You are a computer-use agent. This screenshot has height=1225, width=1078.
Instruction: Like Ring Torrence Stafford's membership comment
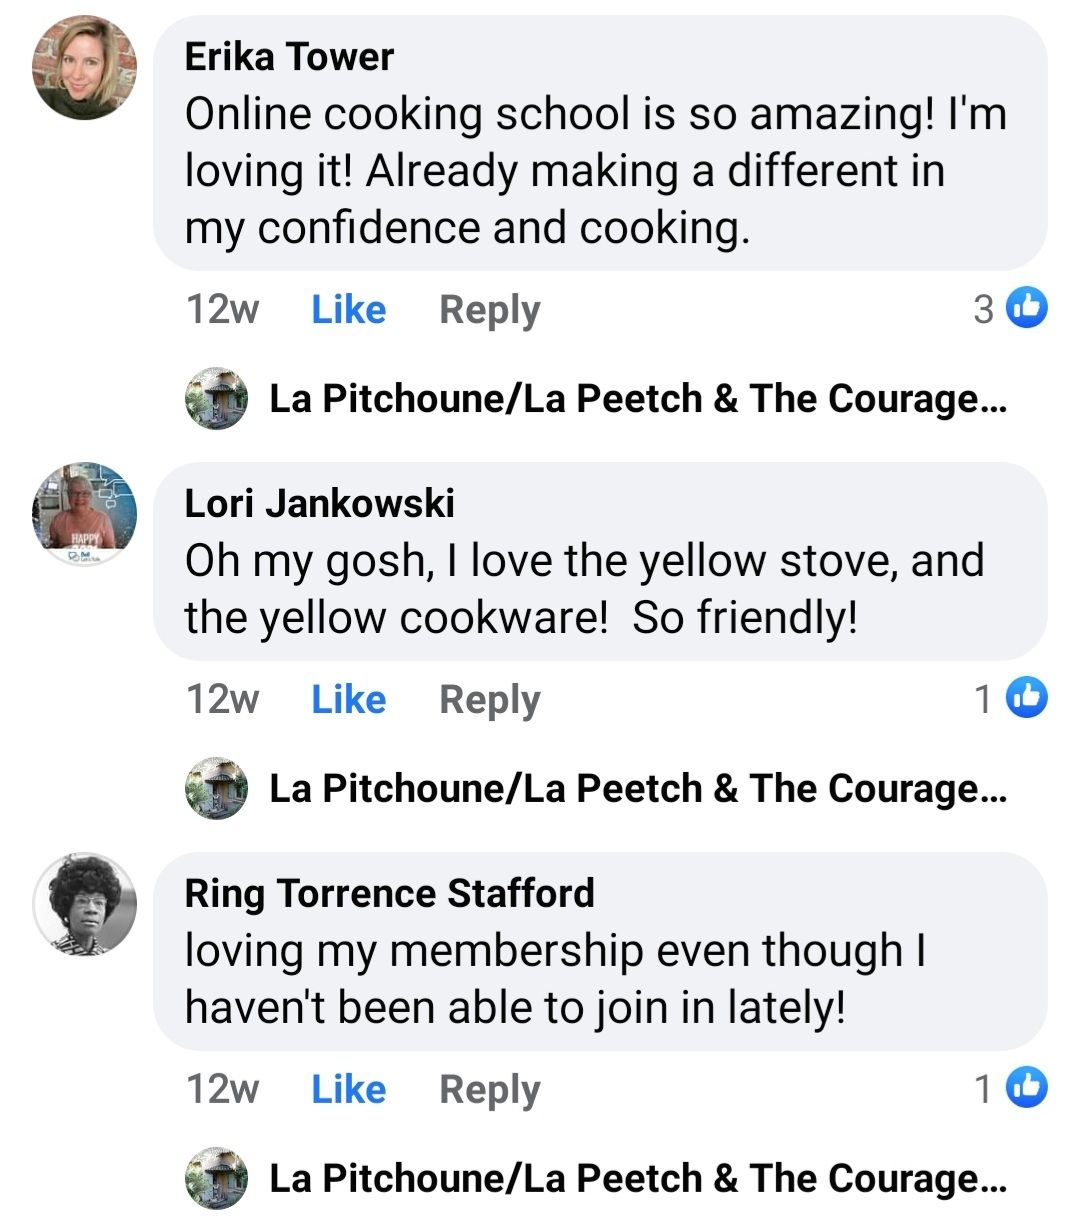pyautogui.click(x=348, y=1090)
